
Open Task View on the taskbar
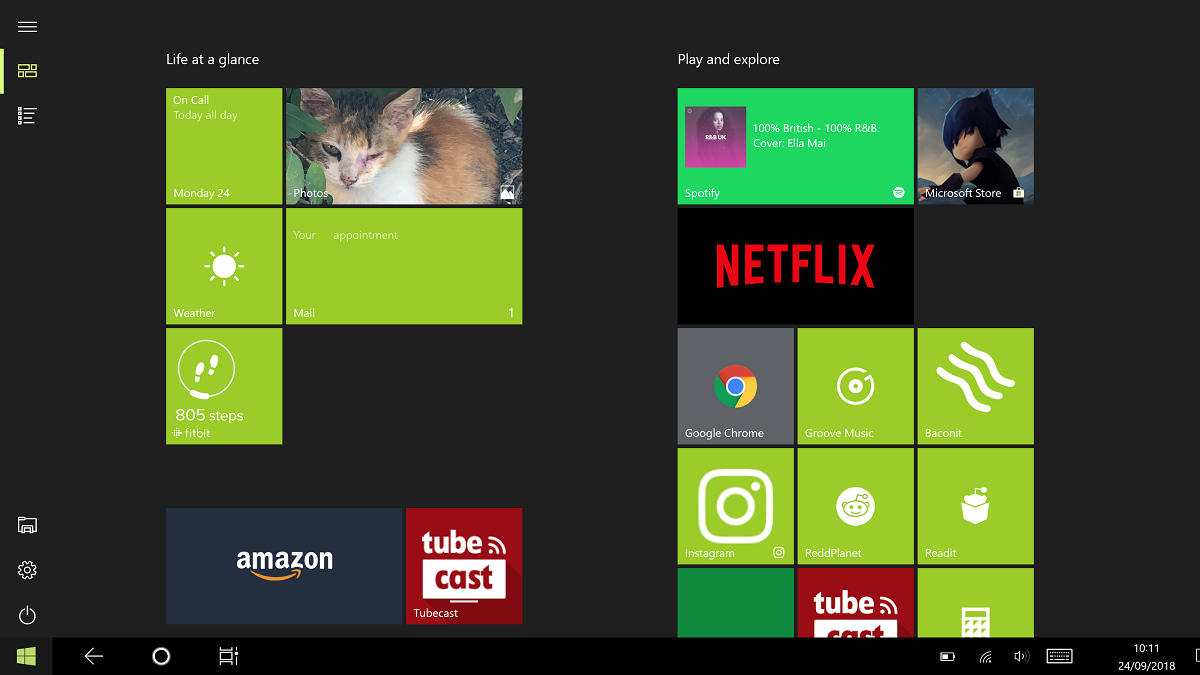228,656
